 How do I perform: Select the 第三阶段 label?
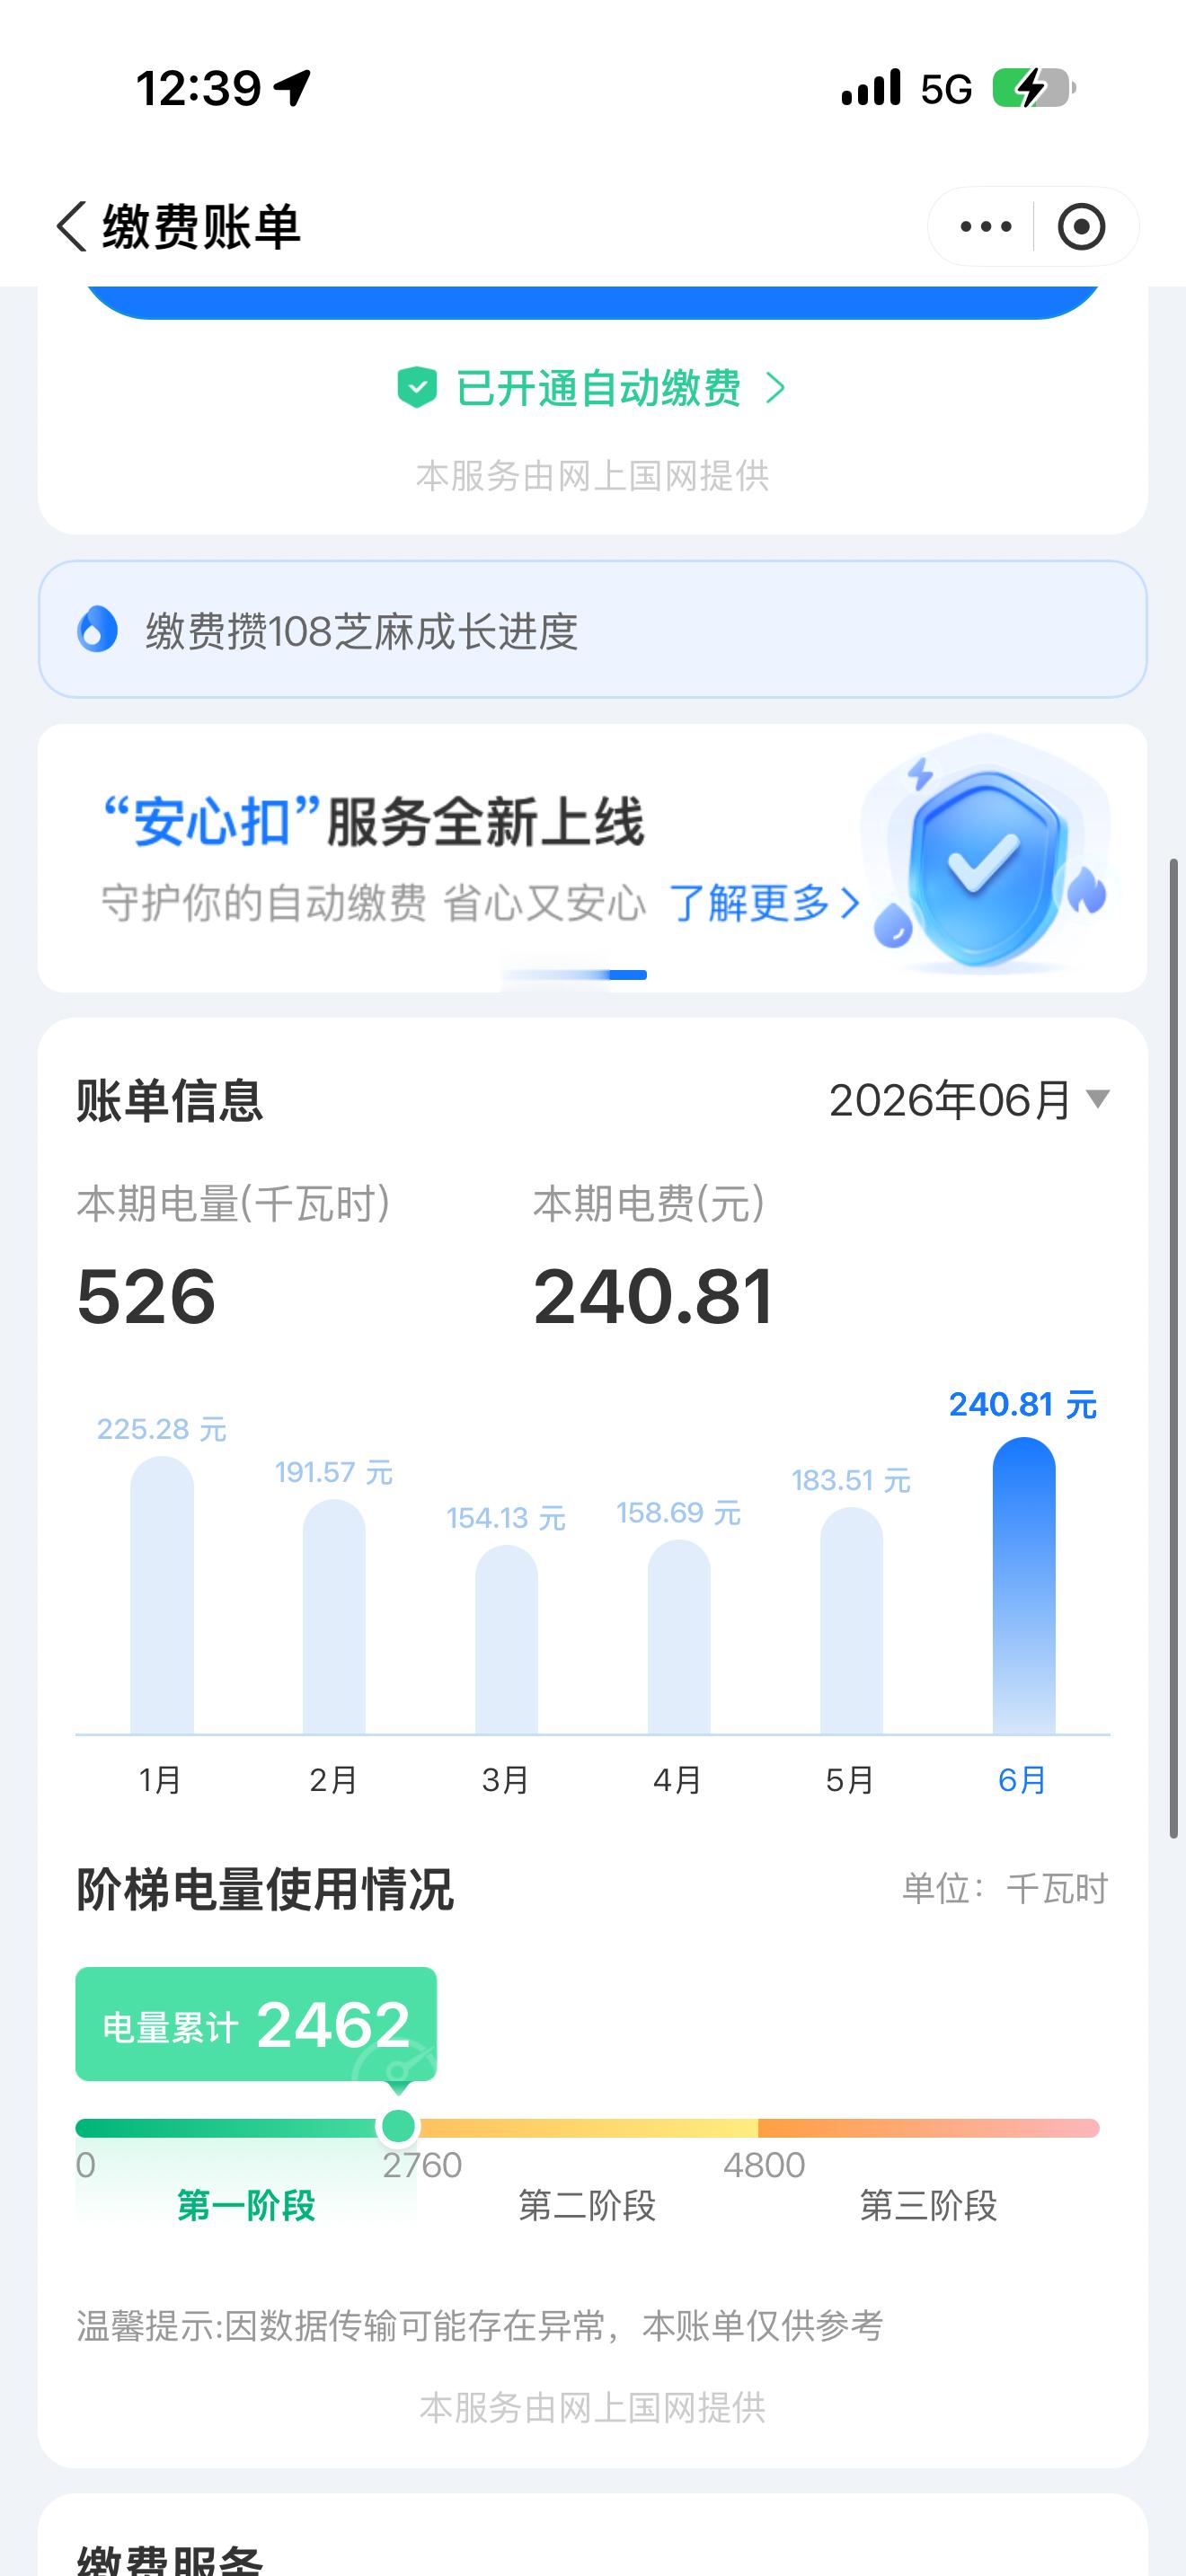929,2205
